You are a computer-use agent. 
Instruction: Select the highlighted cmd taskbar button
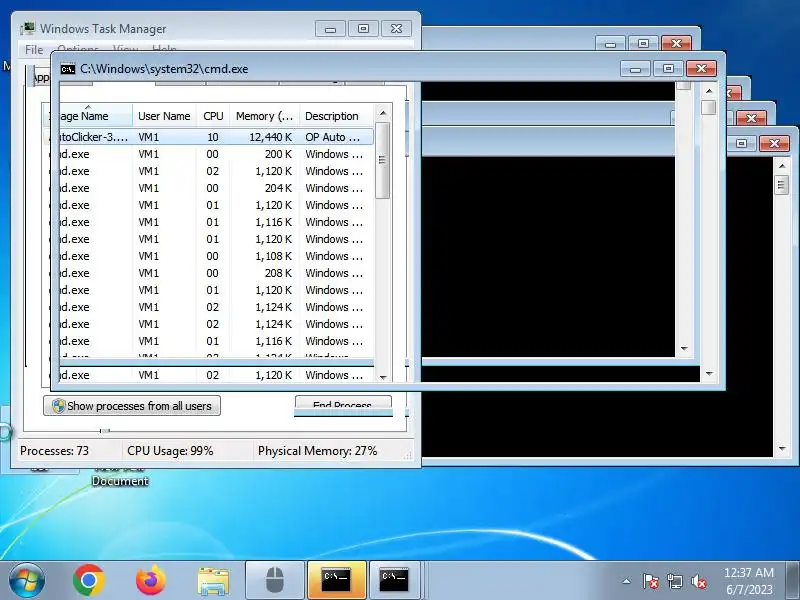337,580
